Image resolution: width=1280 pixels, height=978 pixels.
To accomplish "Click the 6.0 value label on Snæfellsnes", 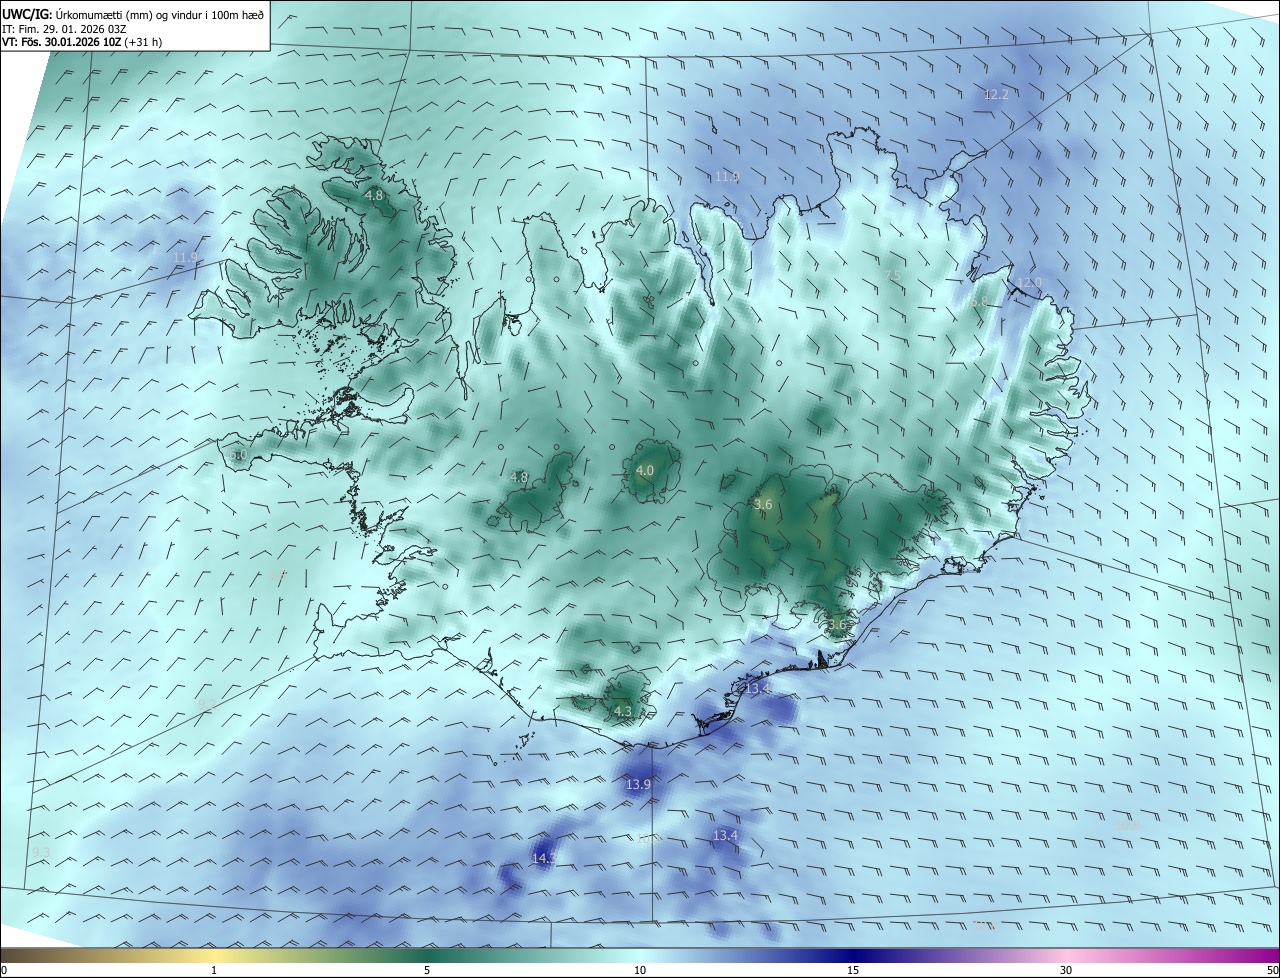I will (x=238, y=455).
